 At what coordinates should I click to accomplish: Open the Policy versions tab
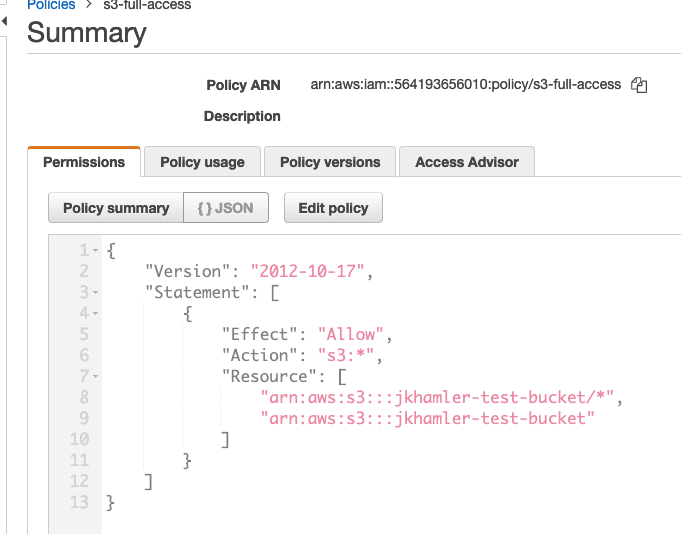pyautogui.click(x=330, y=162)
